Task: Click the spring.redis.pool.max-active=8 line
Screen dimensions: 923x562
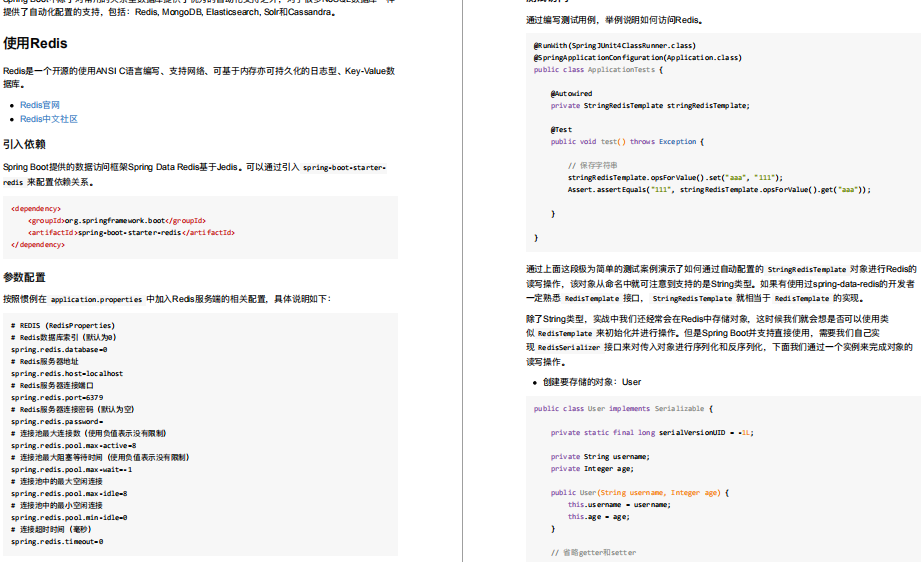Action: click(x=74, y=446)
